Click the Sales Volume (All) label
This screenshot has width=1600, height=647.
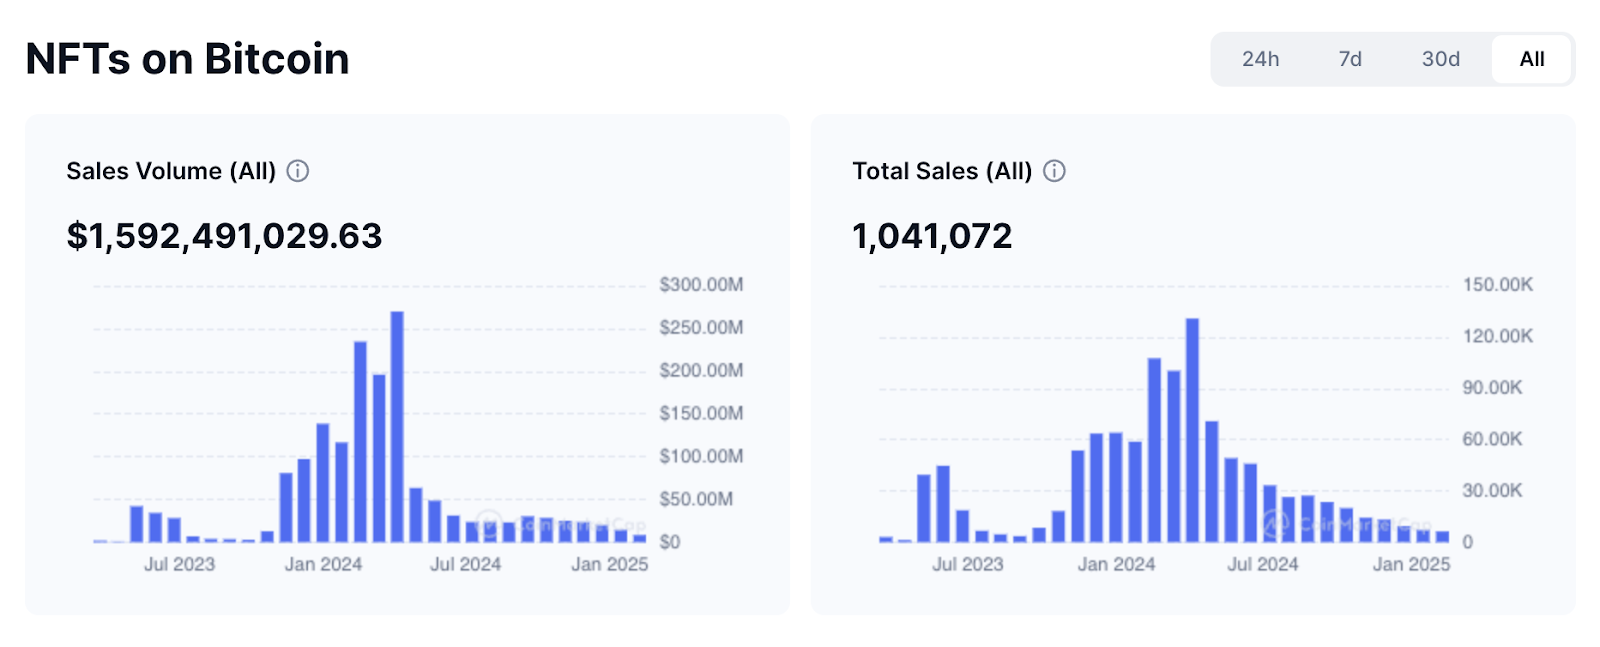(x=171, y=171)
